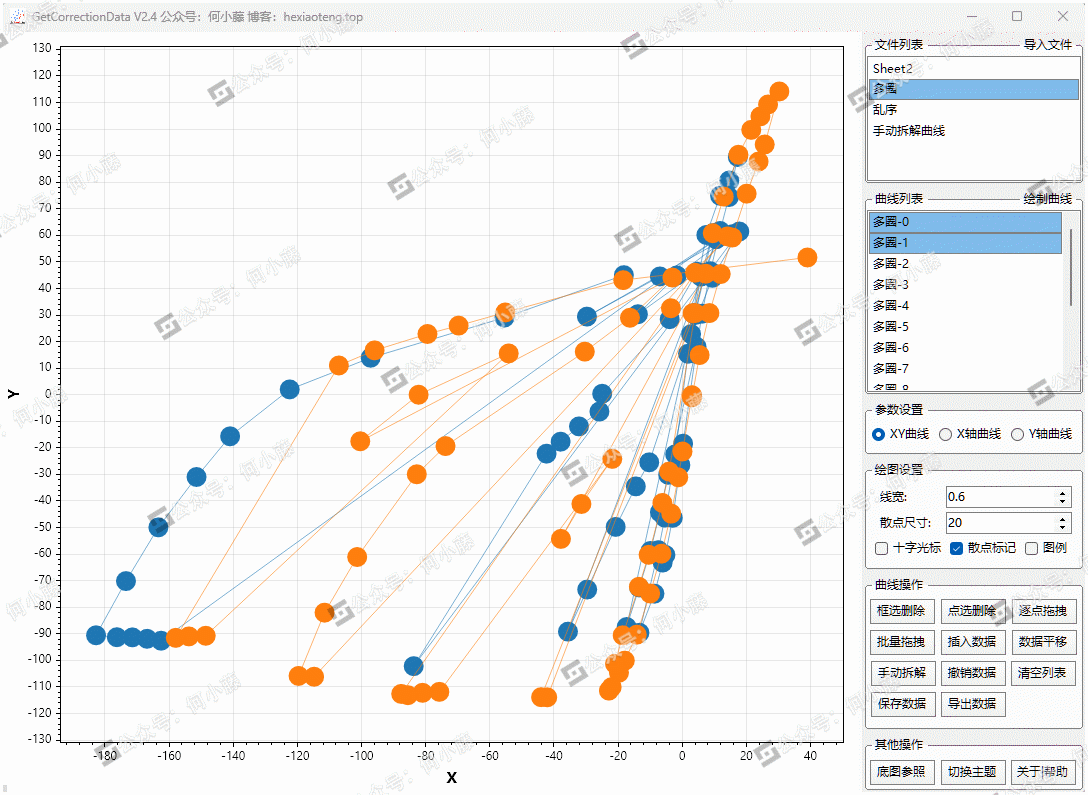Enable the 十字光标 crosshair checkbox
The image size is (1088, 795).
click(881, 548)
